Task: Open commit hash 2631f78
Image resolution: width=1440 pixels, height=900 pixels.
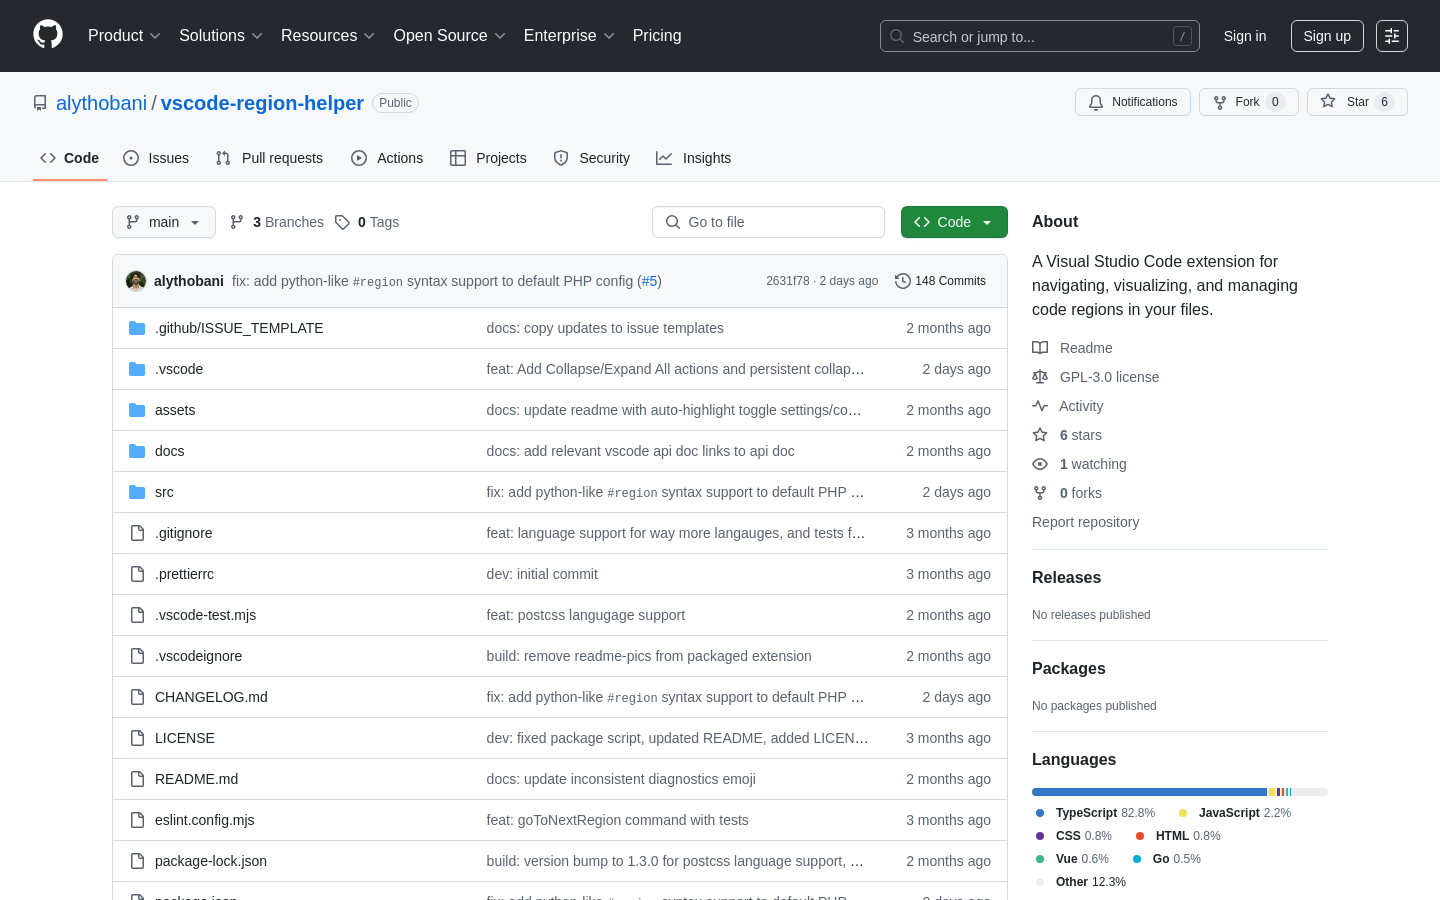Action: pyautogui.click(x=788, y=281)
